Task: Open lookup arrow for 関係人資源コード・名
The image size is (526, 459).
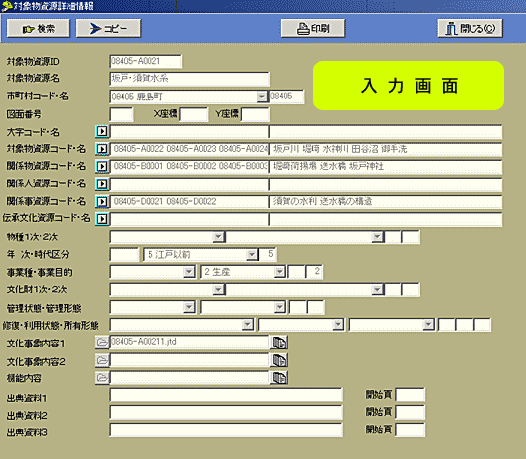Action: (102, 184)
